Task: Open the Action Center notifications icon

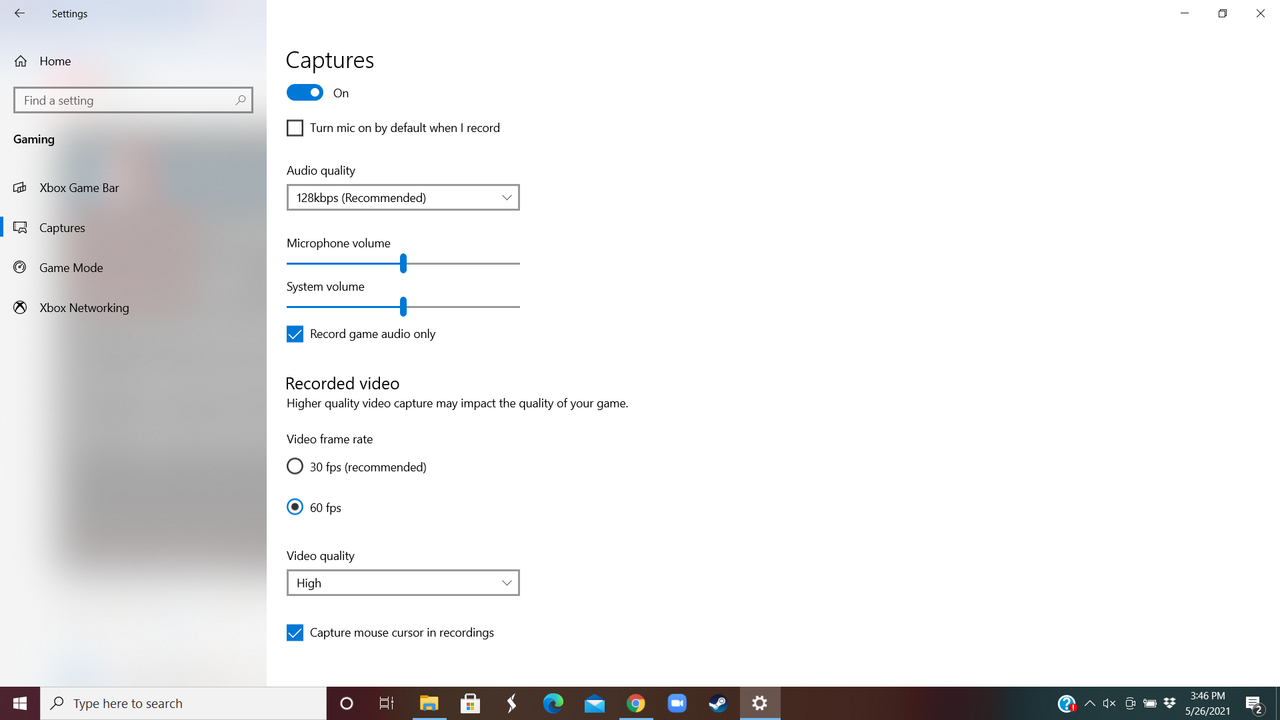Action: (1255, 704)
